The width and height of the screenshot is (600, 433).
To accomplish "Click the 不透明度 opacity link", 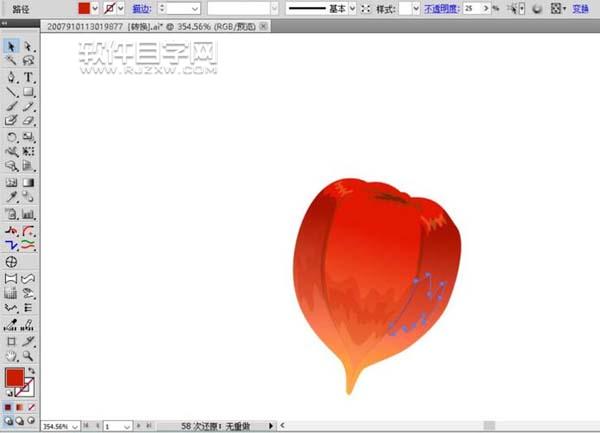I will pyautogui.click(x=443, y=8).
